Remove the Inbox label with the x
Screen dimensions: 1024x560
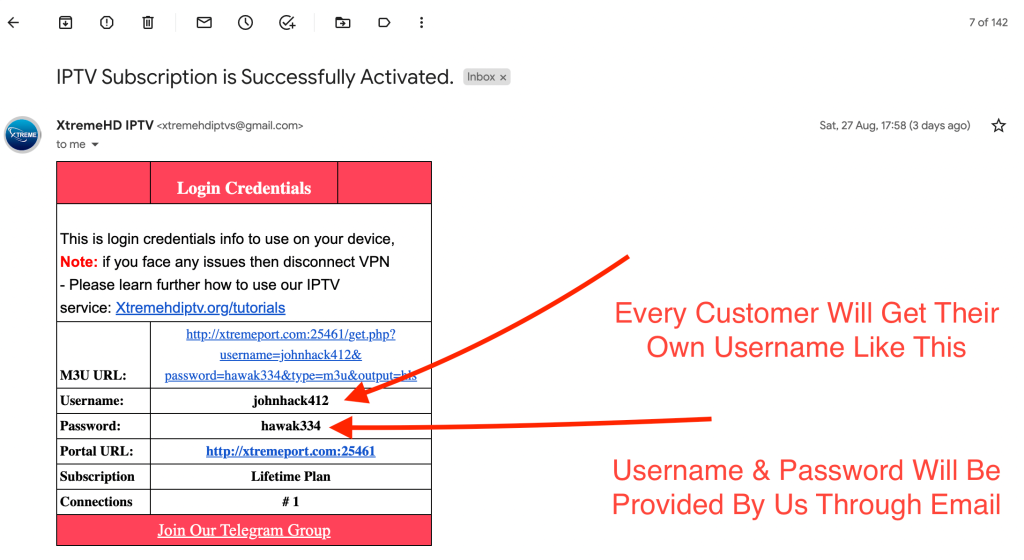click(503, 77)
